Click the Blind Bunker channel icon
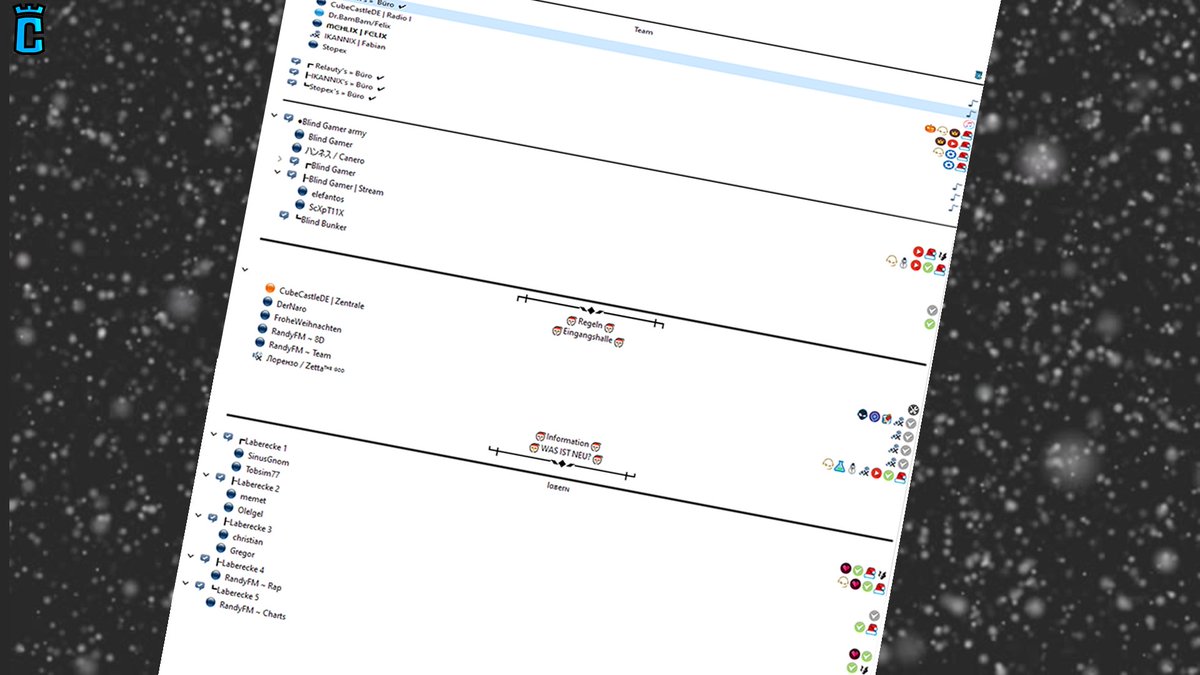Image resolution: width=1200 pixels, height=675 pixels. (284, 216)
